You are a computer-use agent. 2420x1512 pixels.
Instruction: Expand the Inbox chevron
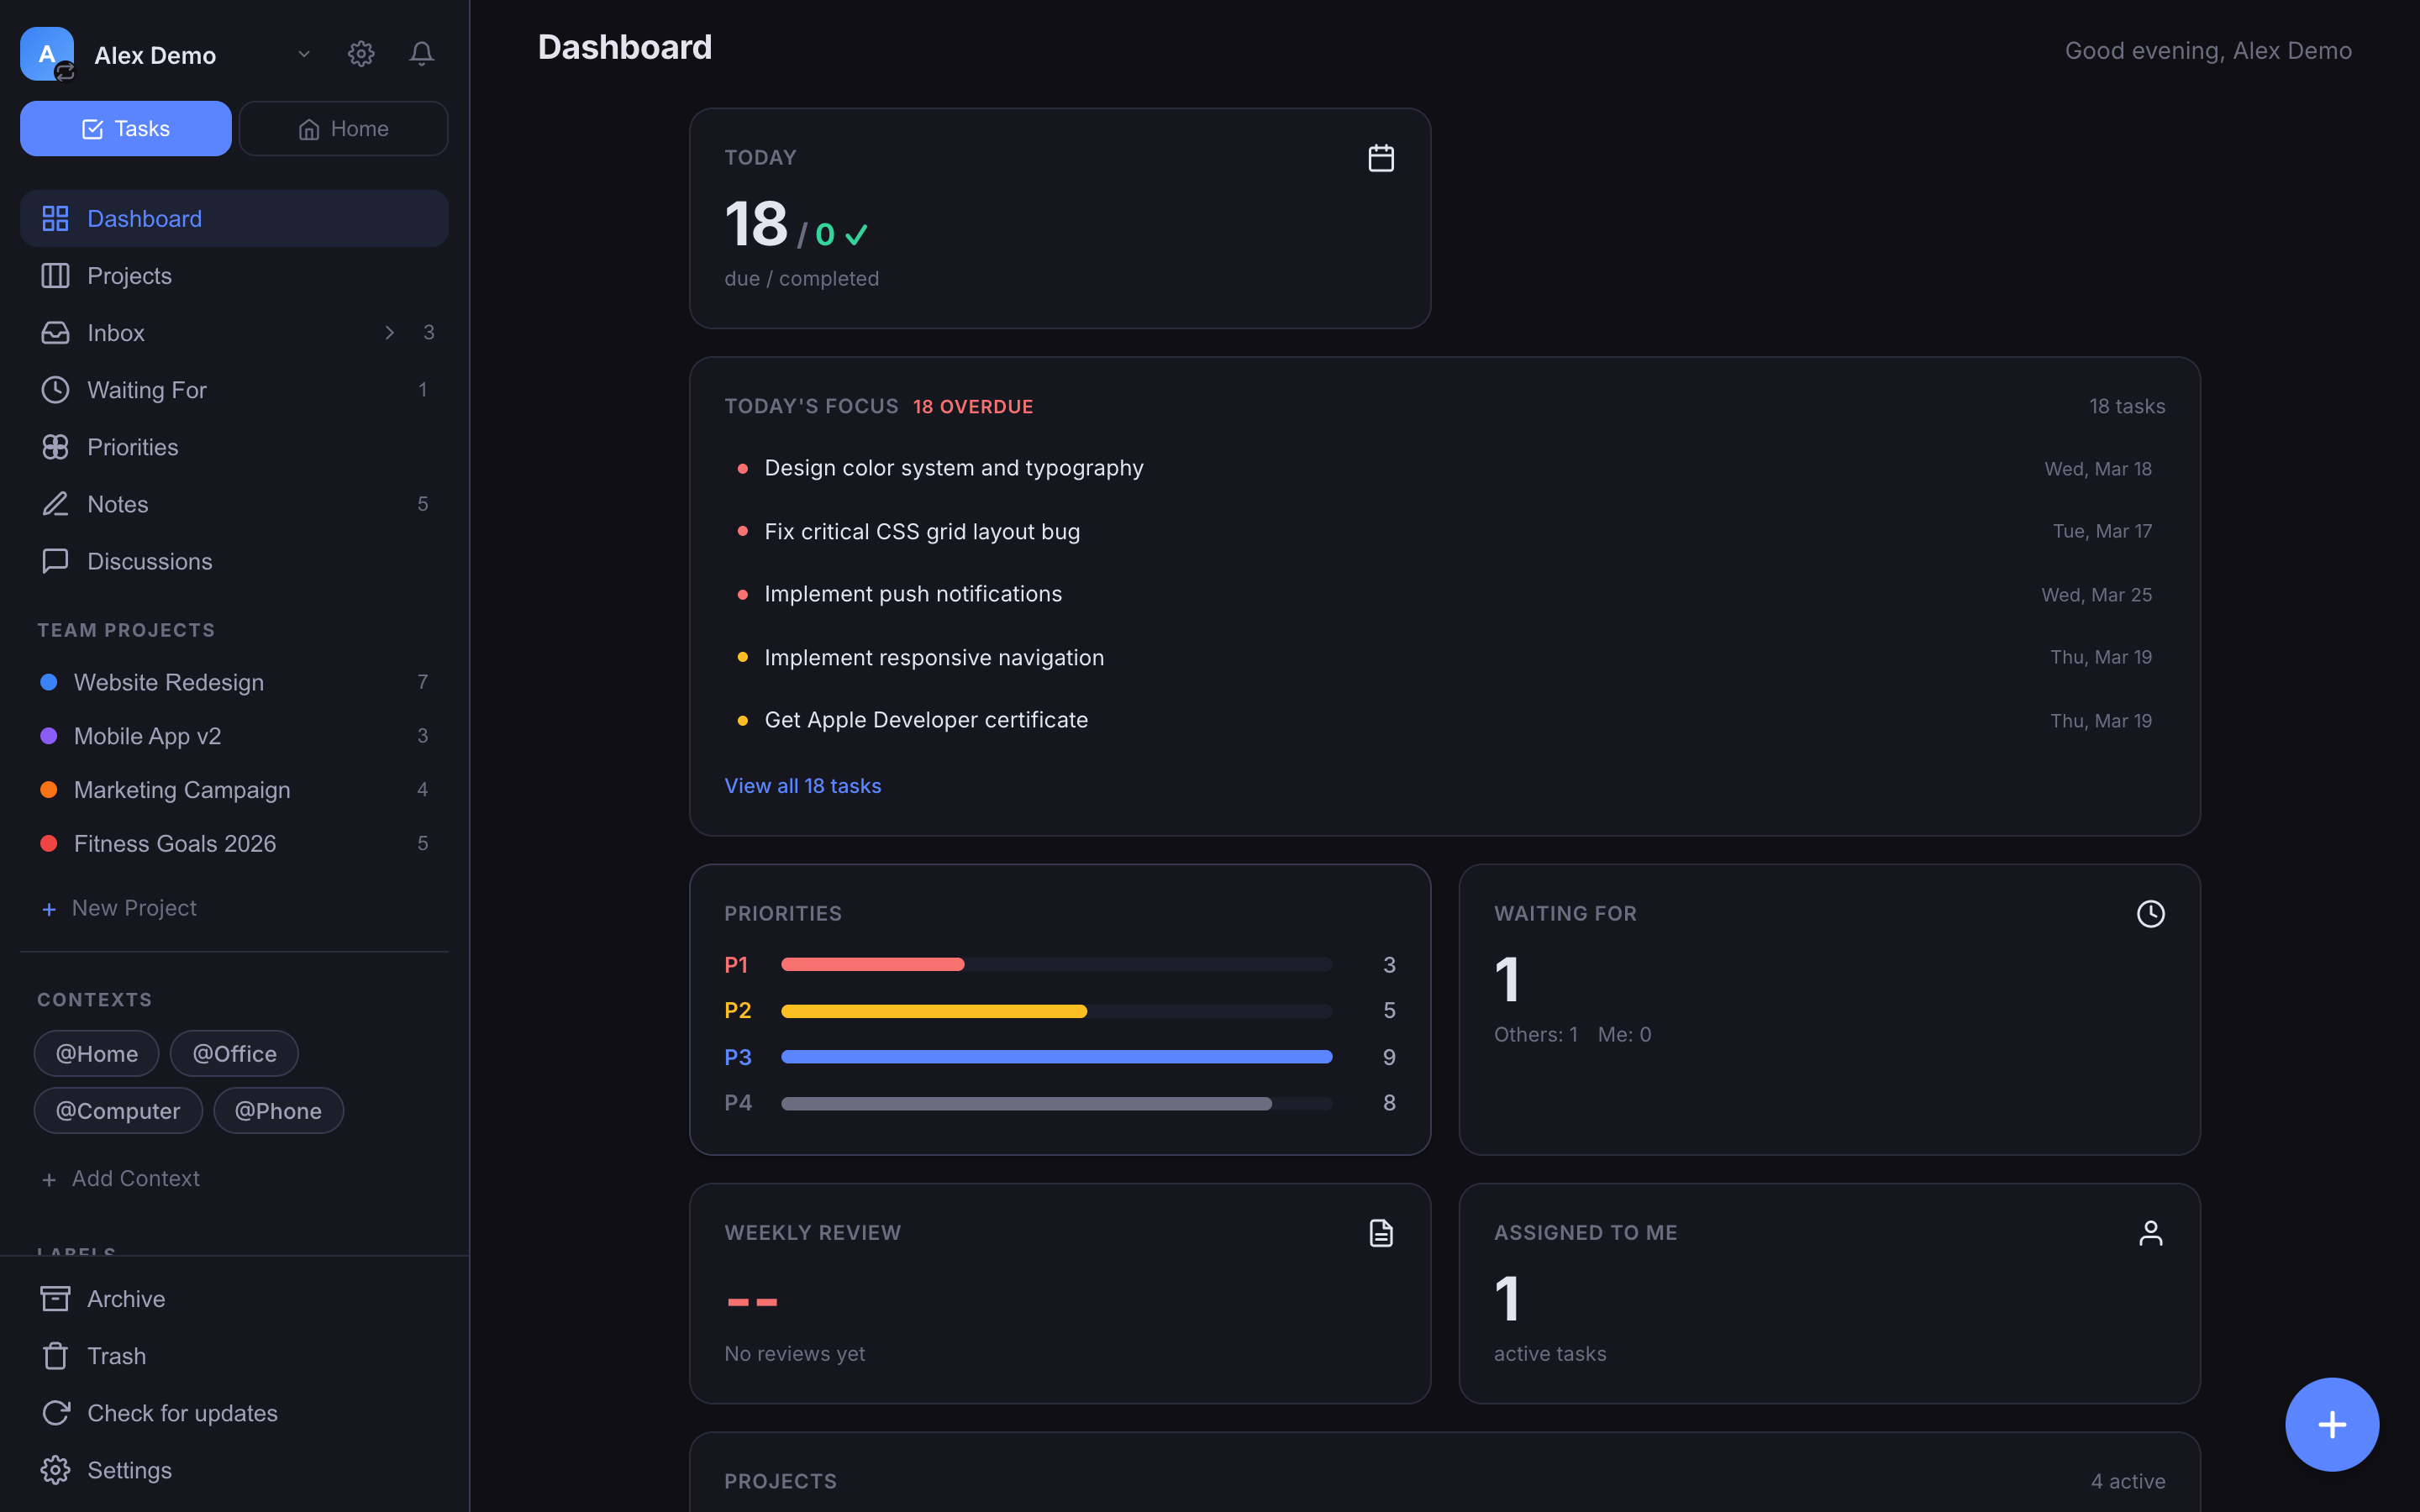(390, 333)
